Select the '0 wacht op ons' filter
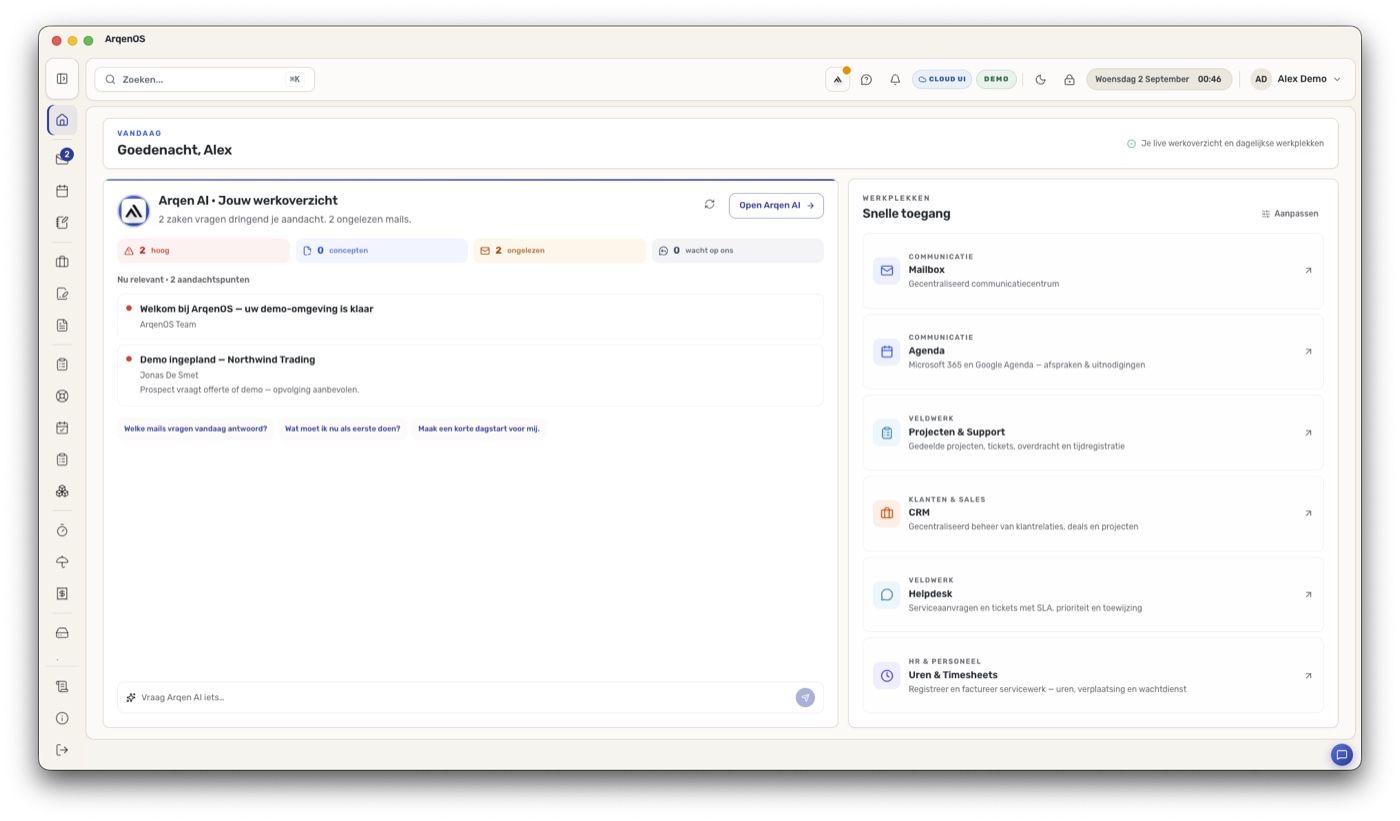This screenshot has width=1400, height=821. [x=737, y=251]
